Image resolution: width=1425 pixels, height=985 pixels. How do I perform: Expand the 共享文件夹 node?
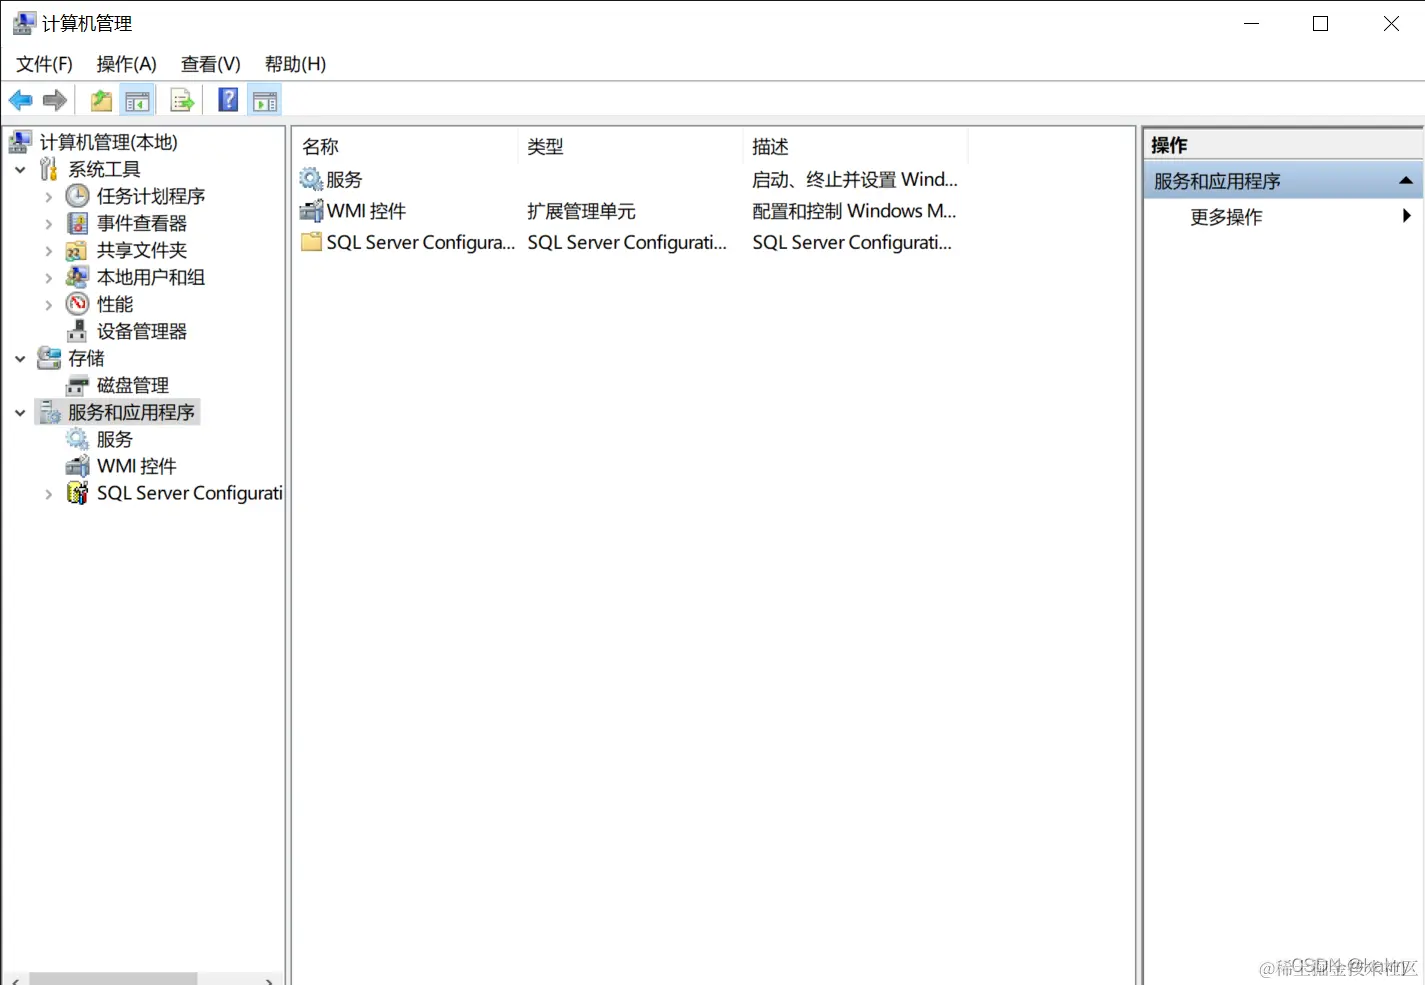click(48, 251)
